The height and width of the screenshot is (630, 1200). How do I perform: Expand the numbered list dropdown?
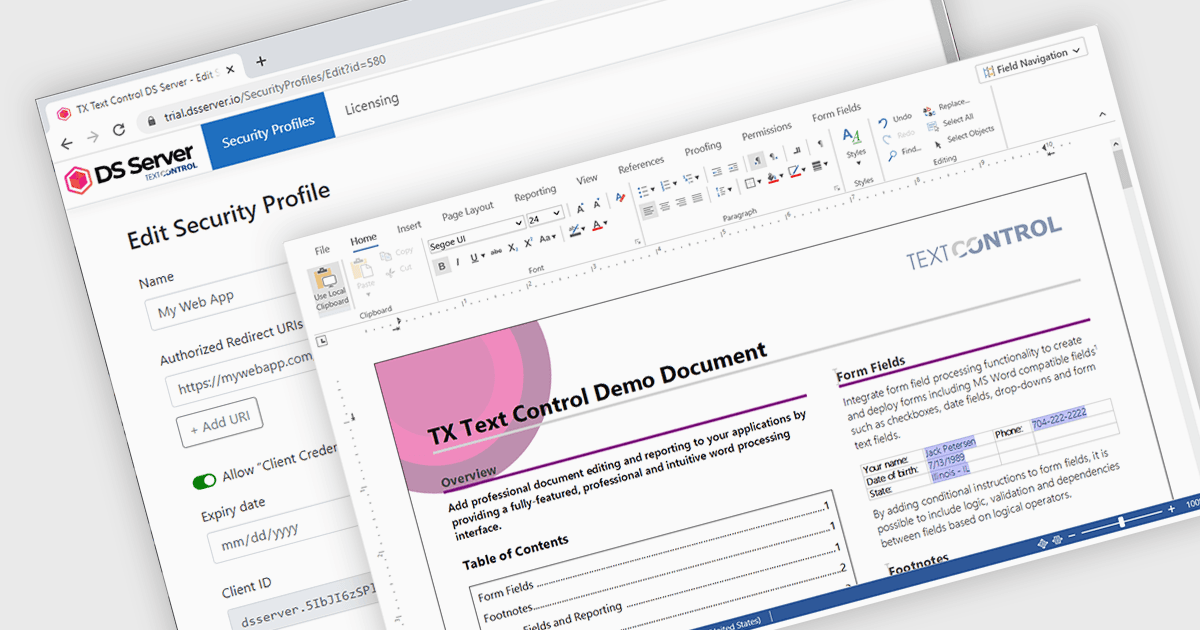coord(675,183)
